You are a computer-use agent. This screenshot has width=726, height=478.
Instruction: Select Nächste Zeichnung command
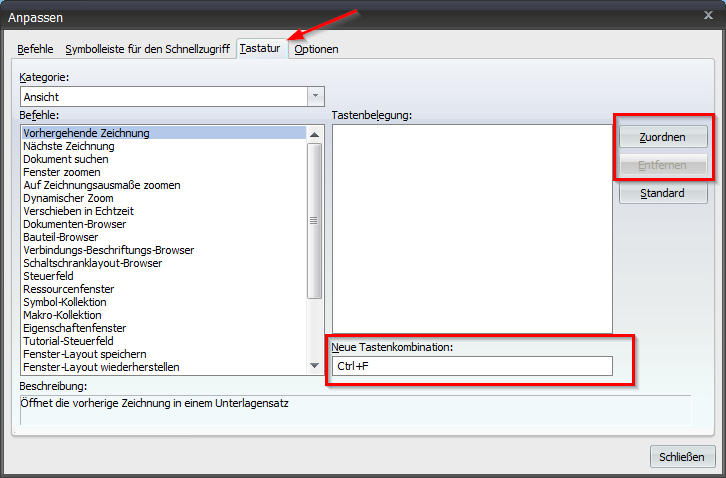pos(69,146)
